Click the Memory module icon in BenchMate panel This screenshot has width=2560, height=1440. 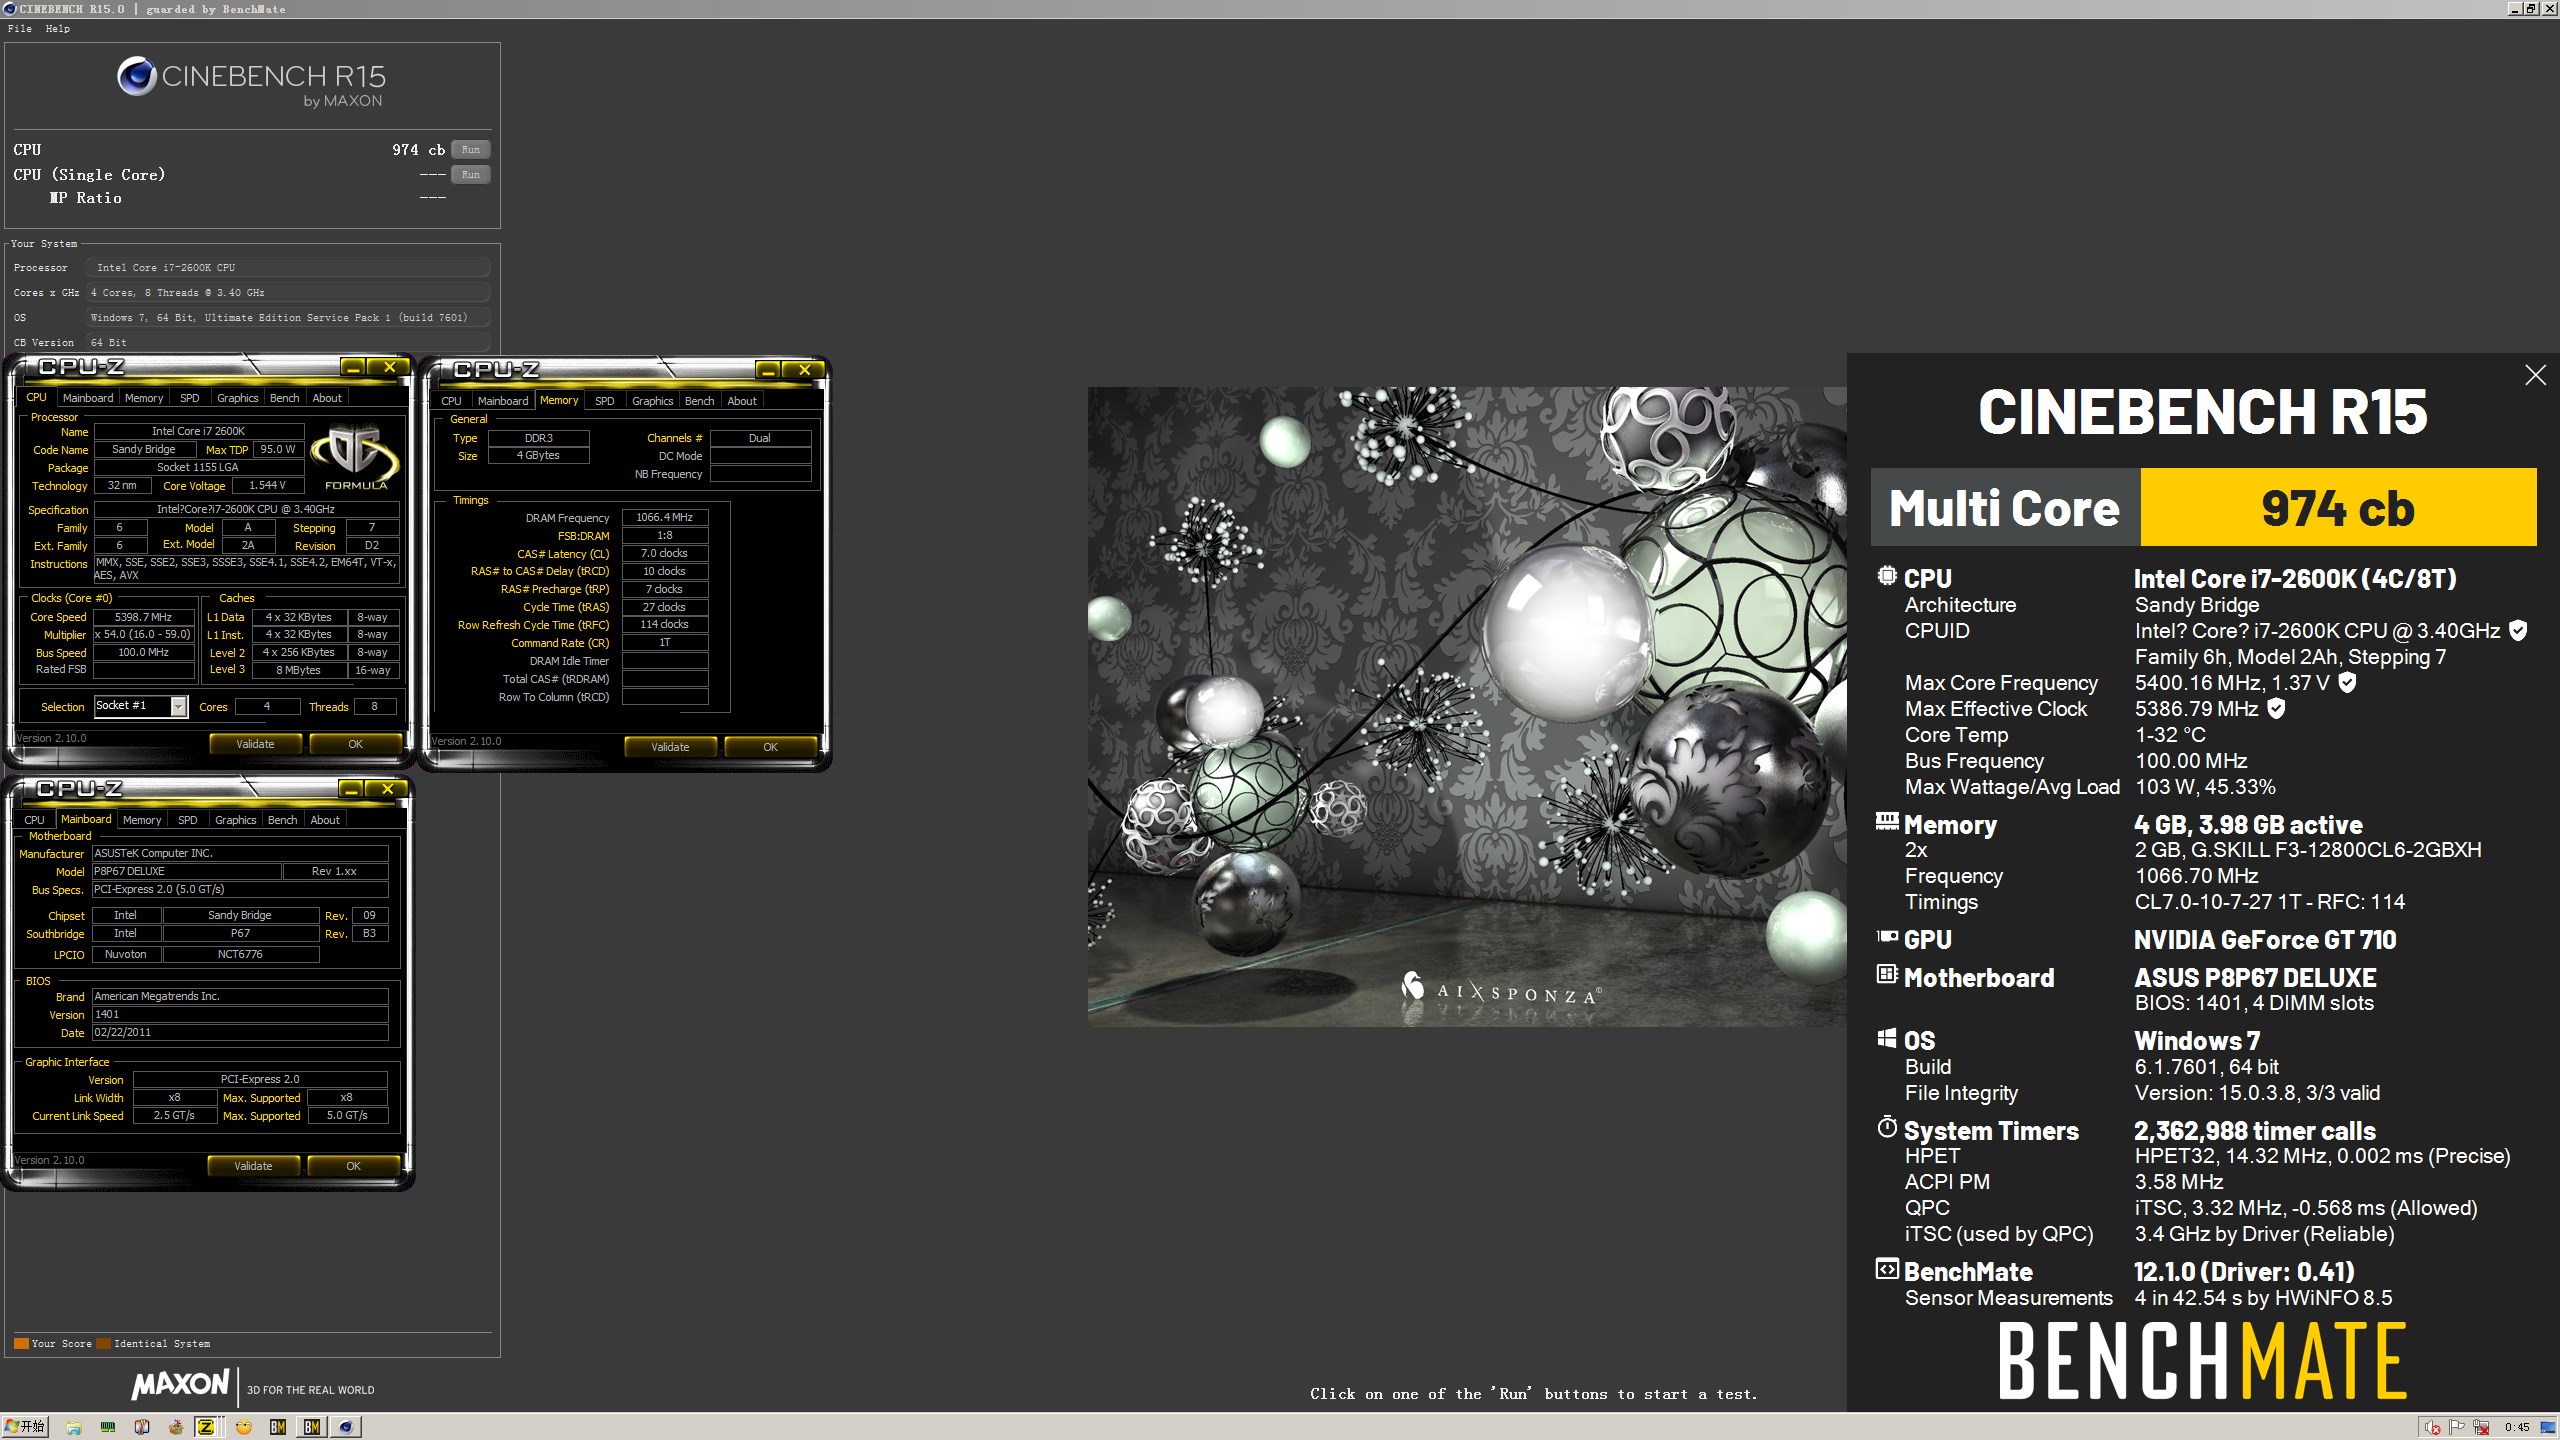[x=1887, y=822]
